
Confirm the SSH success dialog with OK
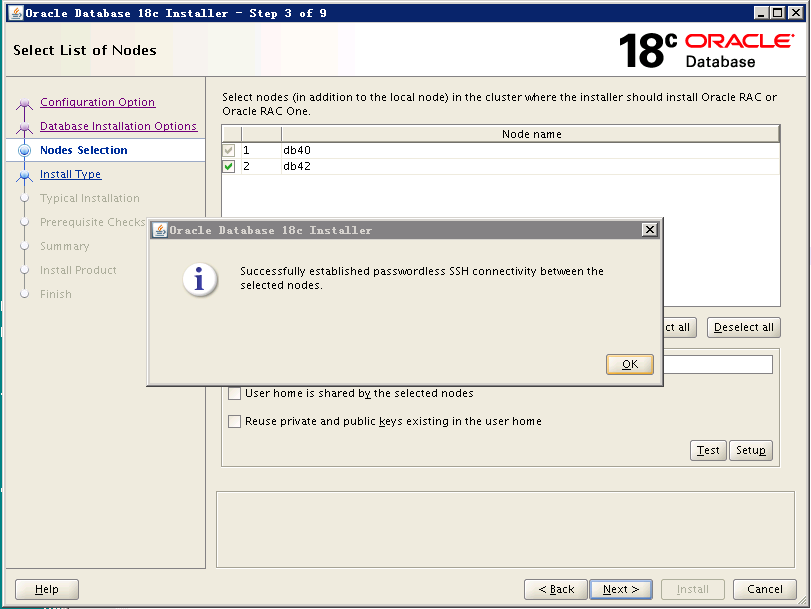[629, 364]
